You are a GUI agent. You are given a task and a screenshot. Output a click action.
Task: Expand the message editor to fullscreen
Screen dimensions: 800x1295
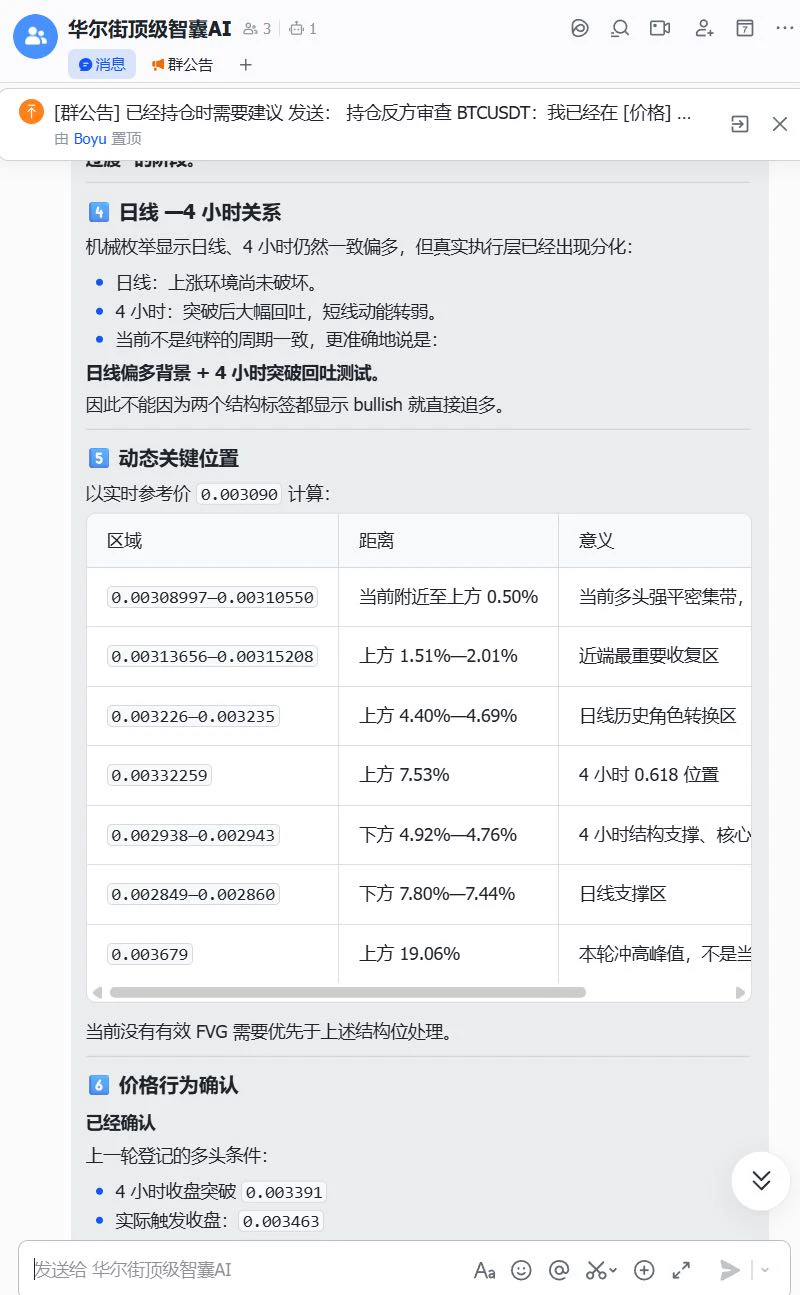coord(681,1270)
